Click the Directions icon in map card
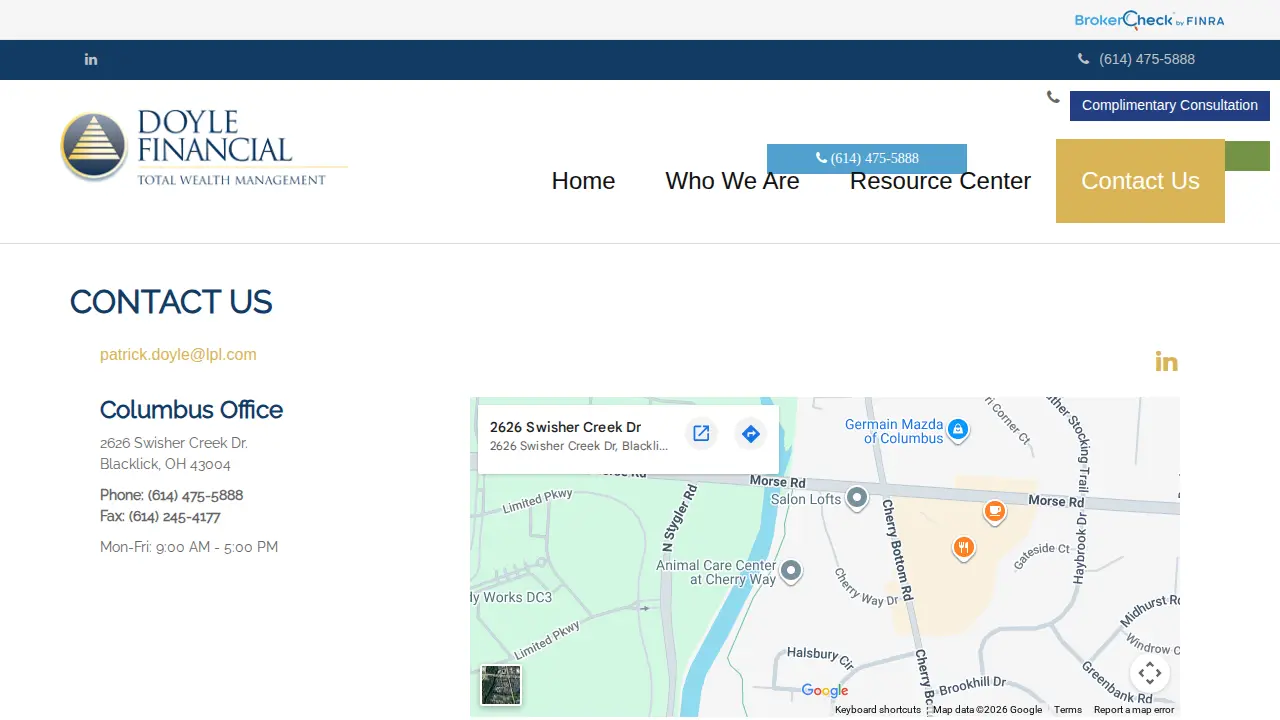Image resolution: width=1280 pixels, height=720 pixels. pos(751,433)
